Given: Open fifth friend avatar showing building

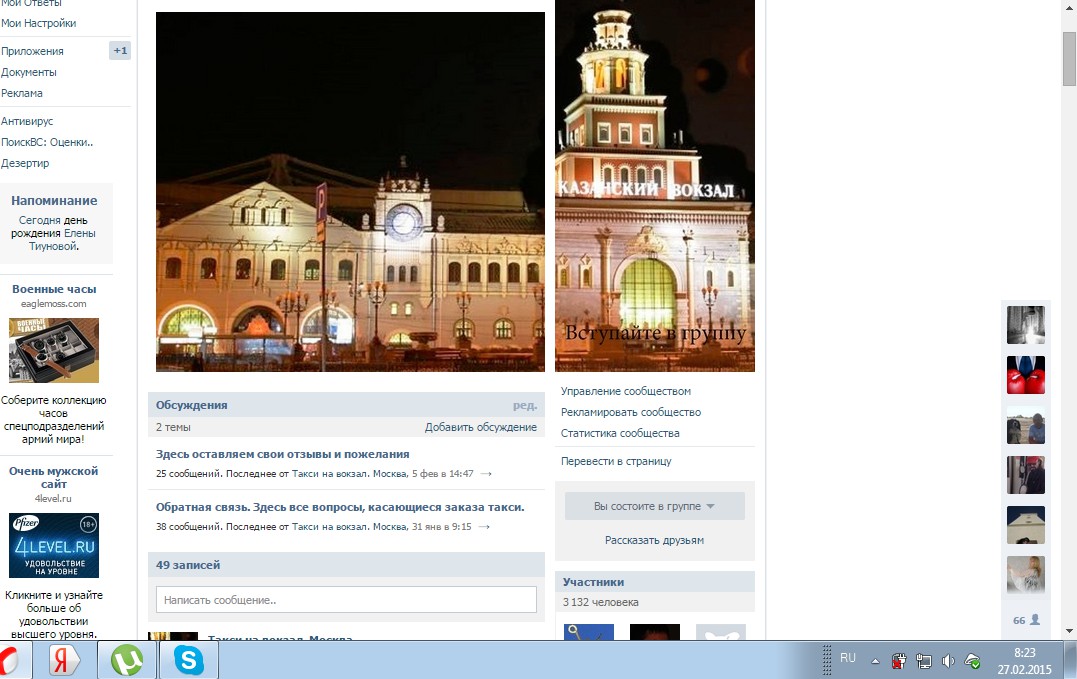Looking at the screenshot, I should [x=1025, y=525].
